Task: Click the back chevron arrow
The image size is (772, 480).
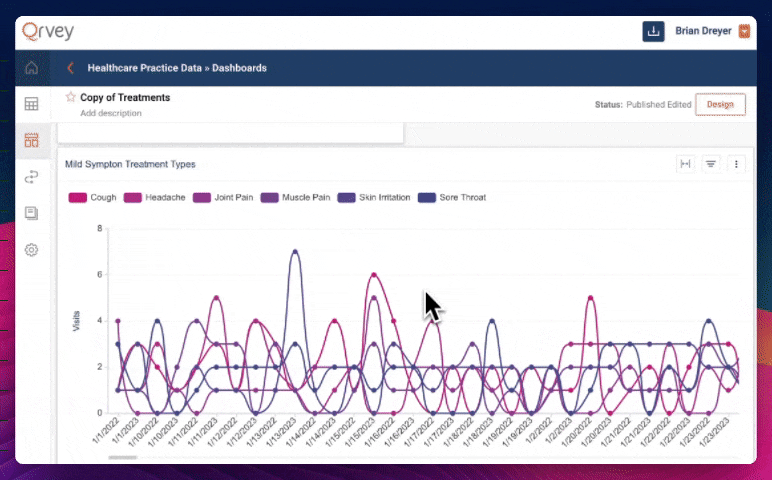Action: coord(70,68)
